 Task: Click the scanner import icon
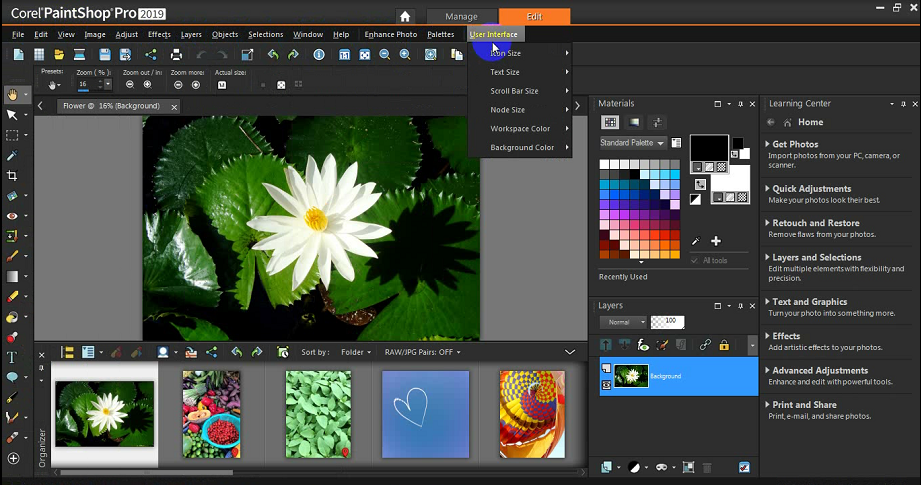[79, 55]
